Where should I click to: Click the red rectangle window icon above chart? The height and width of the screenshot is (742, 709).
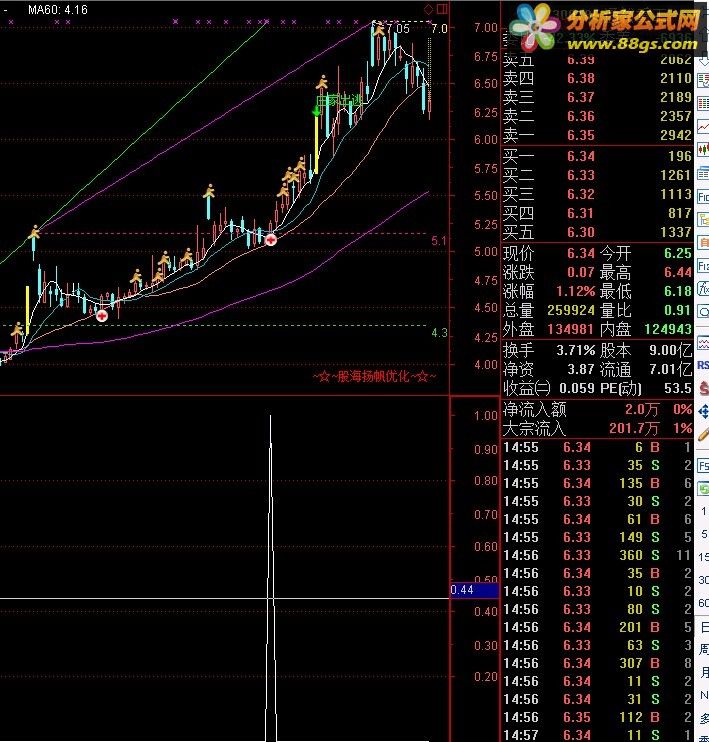[443, 9]
